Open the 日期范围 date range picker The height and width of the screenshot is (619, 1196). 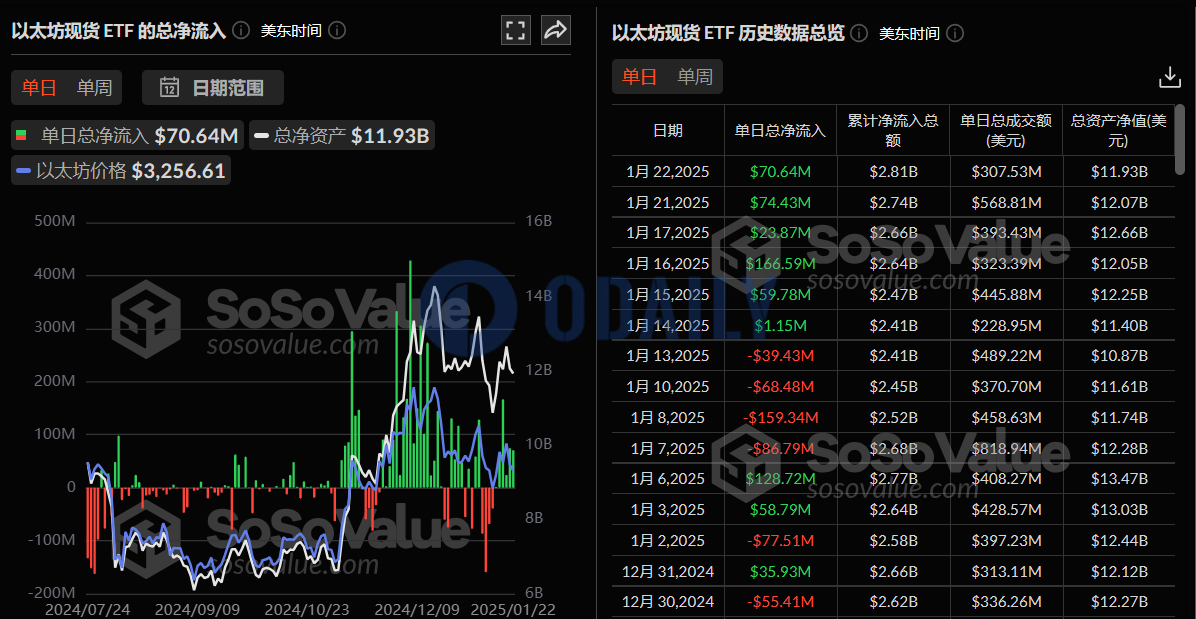[213, 88]
